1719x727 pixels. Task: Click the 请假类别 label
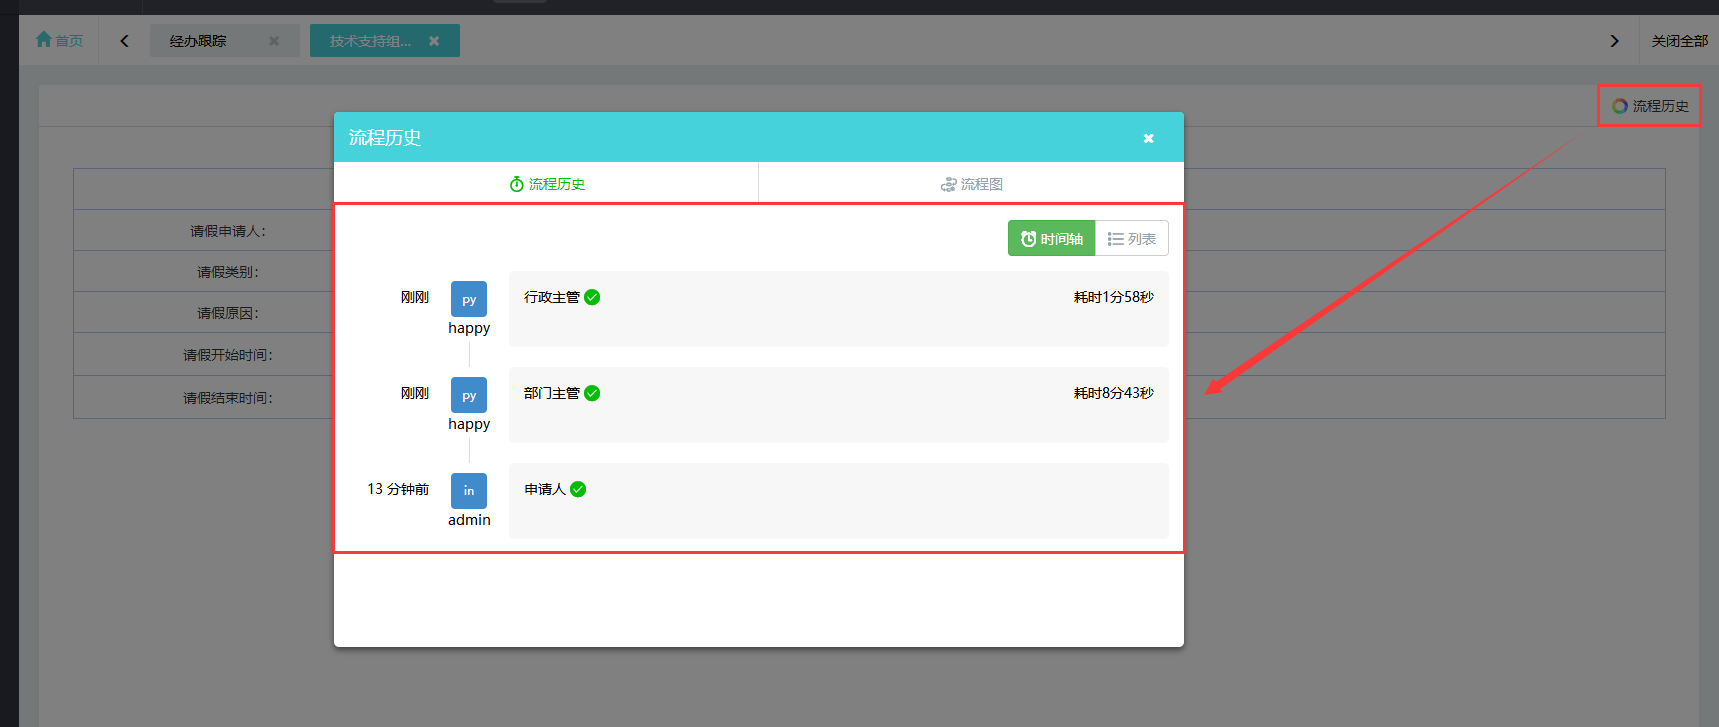(x=228, y=272)
